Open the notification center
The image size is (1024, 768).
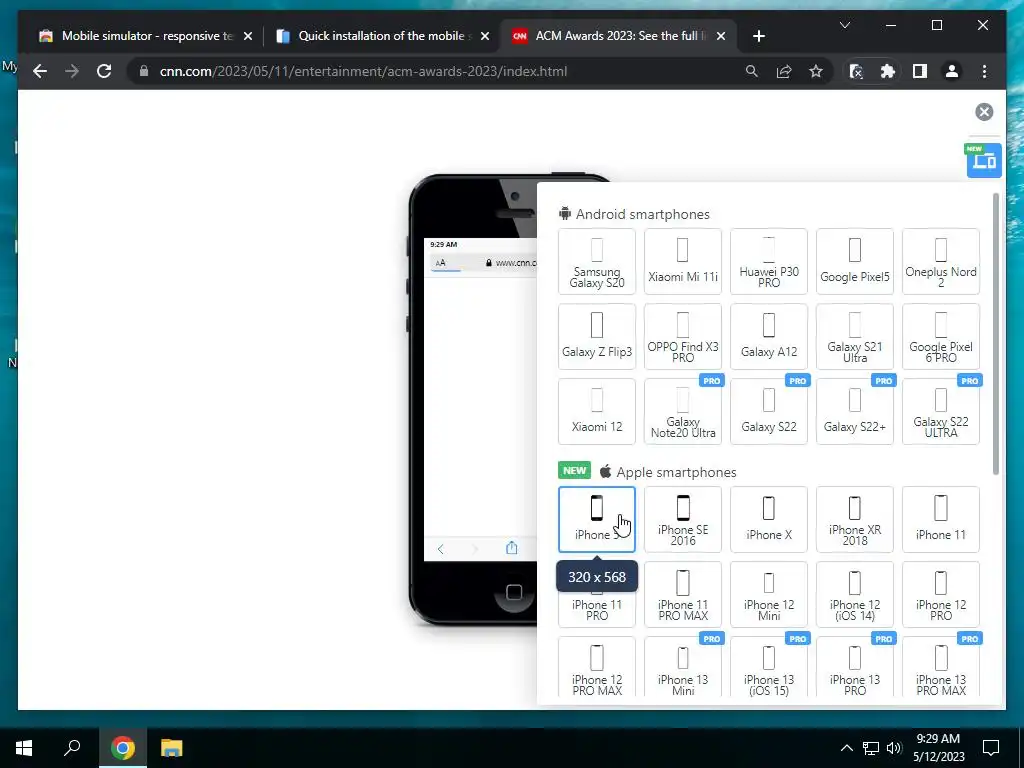tap(991, 748)
